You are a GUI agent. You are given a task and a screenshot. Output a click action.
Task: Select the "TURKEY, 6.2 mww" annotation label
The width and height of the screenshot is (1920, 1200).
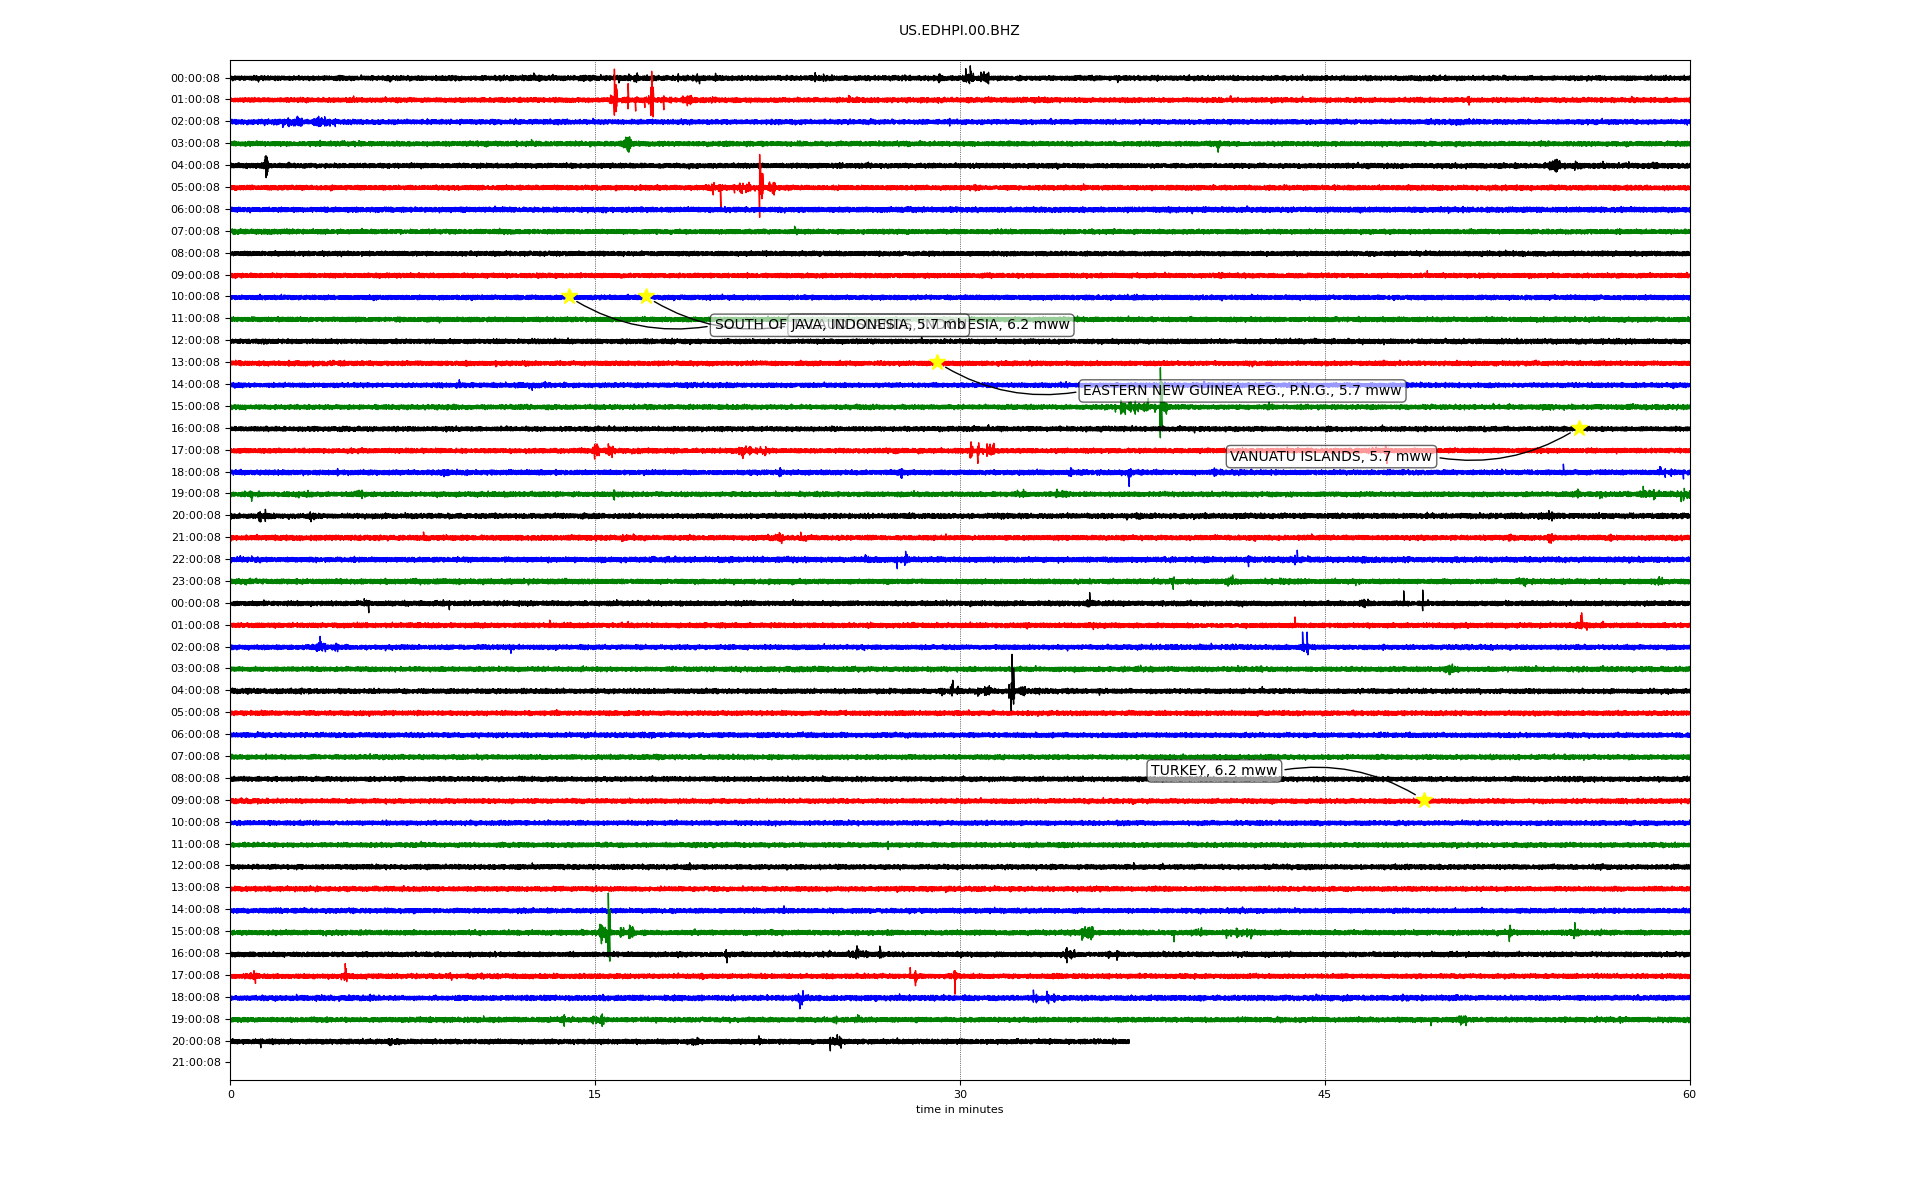(x=1214, y=770)
